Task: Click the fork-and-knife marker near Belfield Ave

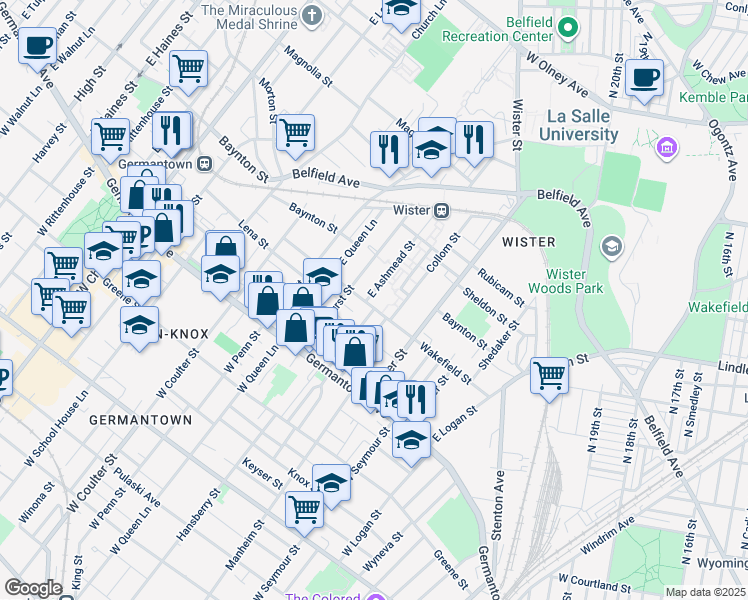Action: (388, 150)
